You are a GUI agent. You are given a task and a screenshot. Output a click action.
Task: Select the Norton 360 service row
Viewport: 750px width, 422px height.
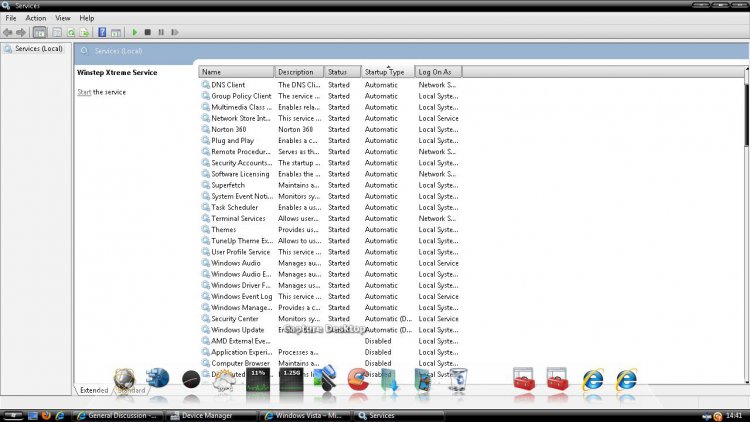pos(330,129)
